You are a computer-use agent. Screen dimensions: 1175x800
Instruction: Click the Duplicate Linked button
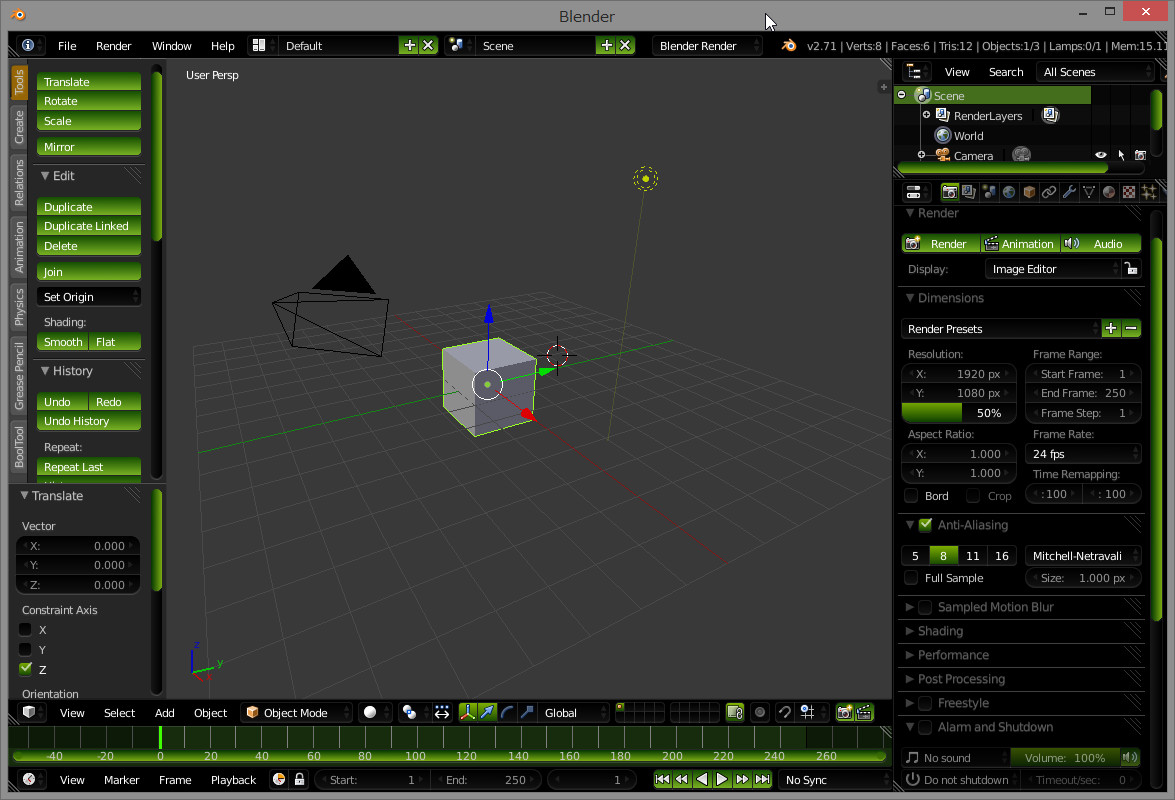88,226
